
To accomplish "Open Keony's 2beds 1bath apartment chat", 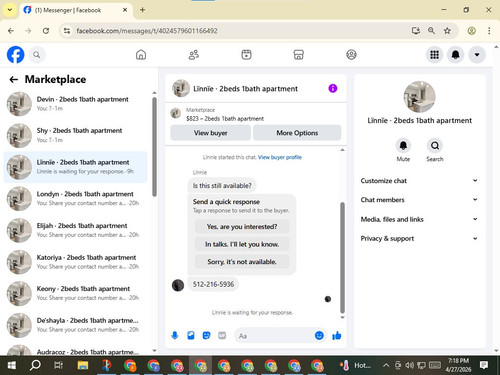I will point(75,293).
